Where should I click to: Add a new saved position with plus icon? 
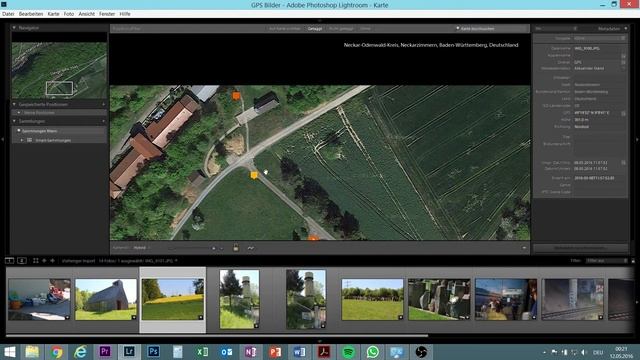click(103, 104)
